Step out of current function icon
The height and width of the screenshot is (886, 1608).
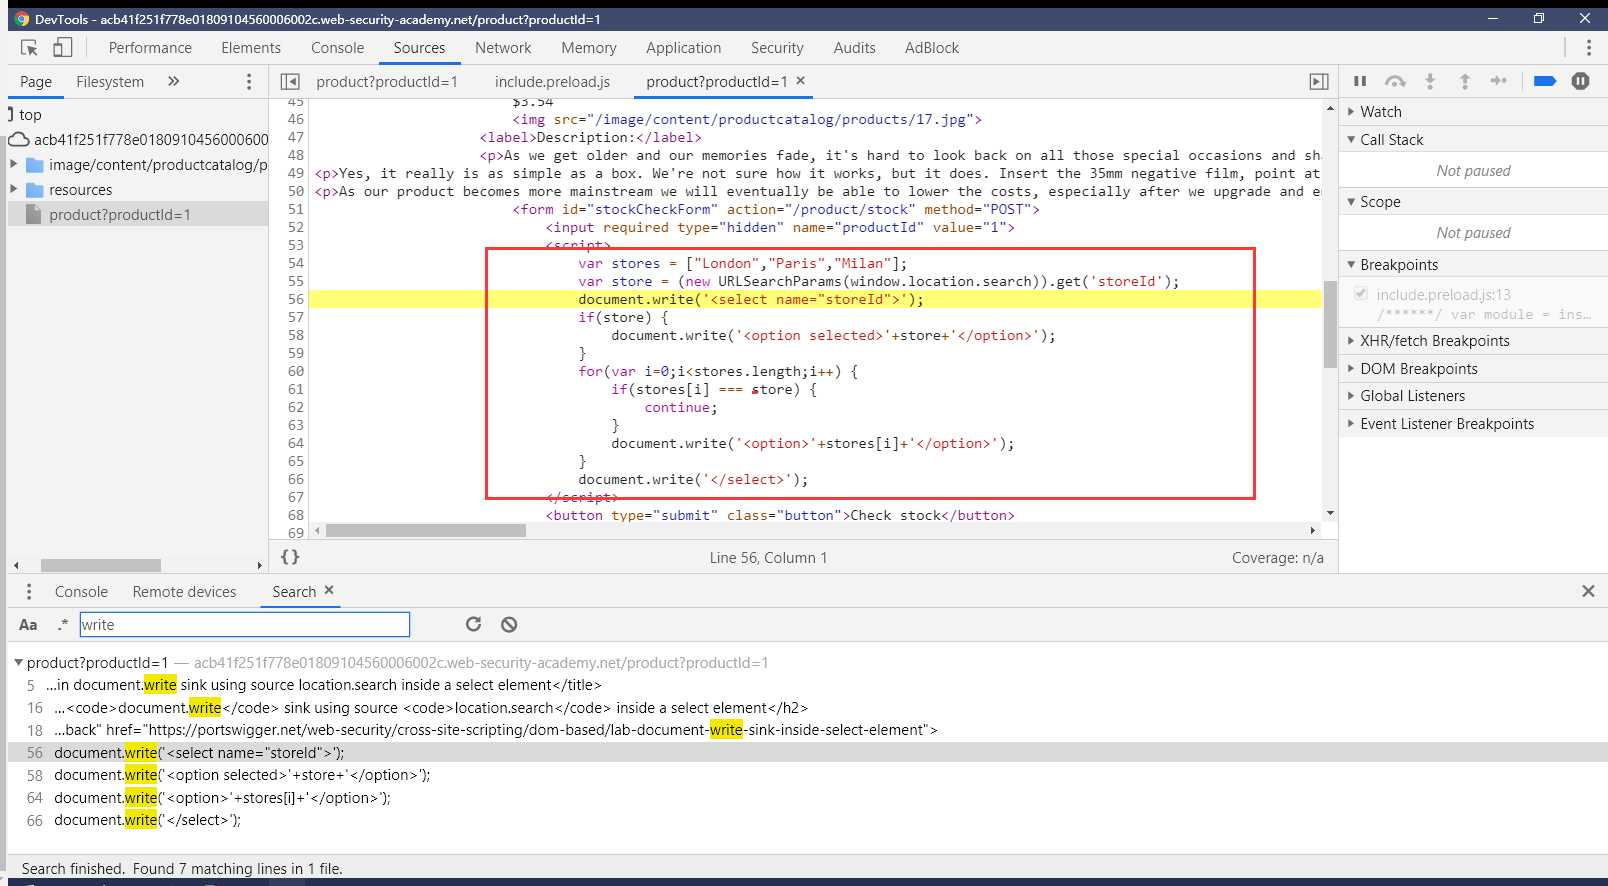[x=1464, y=81]
